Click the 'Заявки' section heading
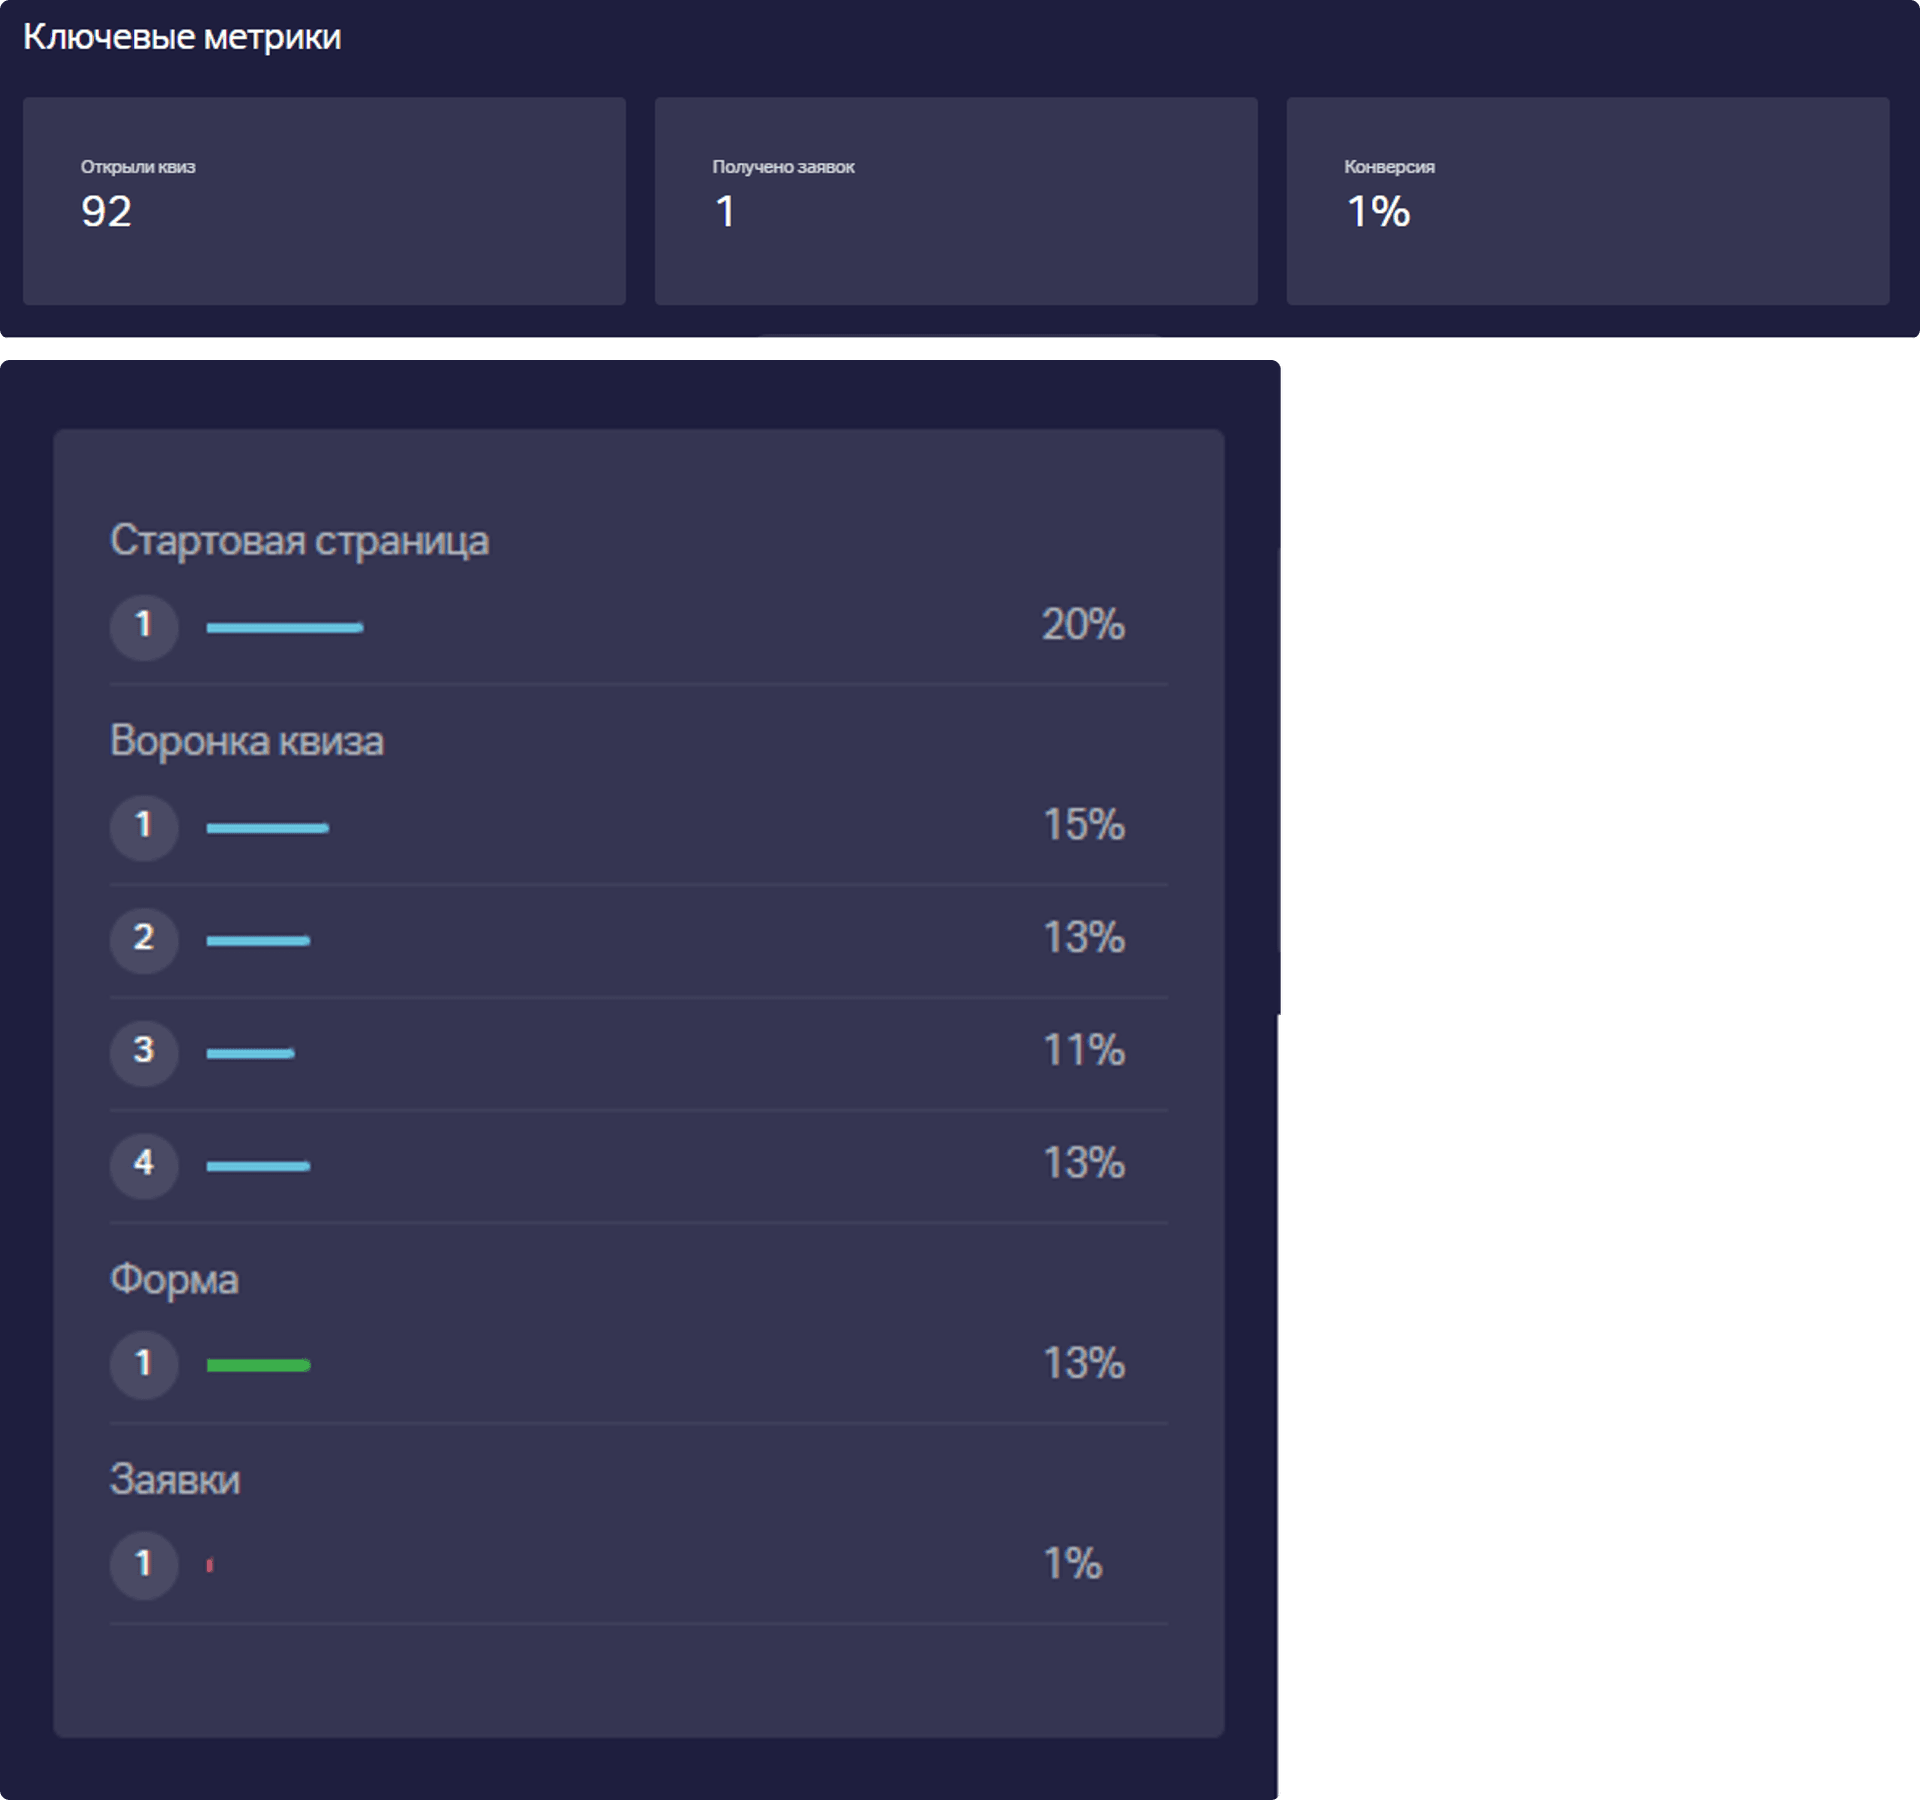The width and height of the screenshot is (1920, 1800). (175, 1480)
